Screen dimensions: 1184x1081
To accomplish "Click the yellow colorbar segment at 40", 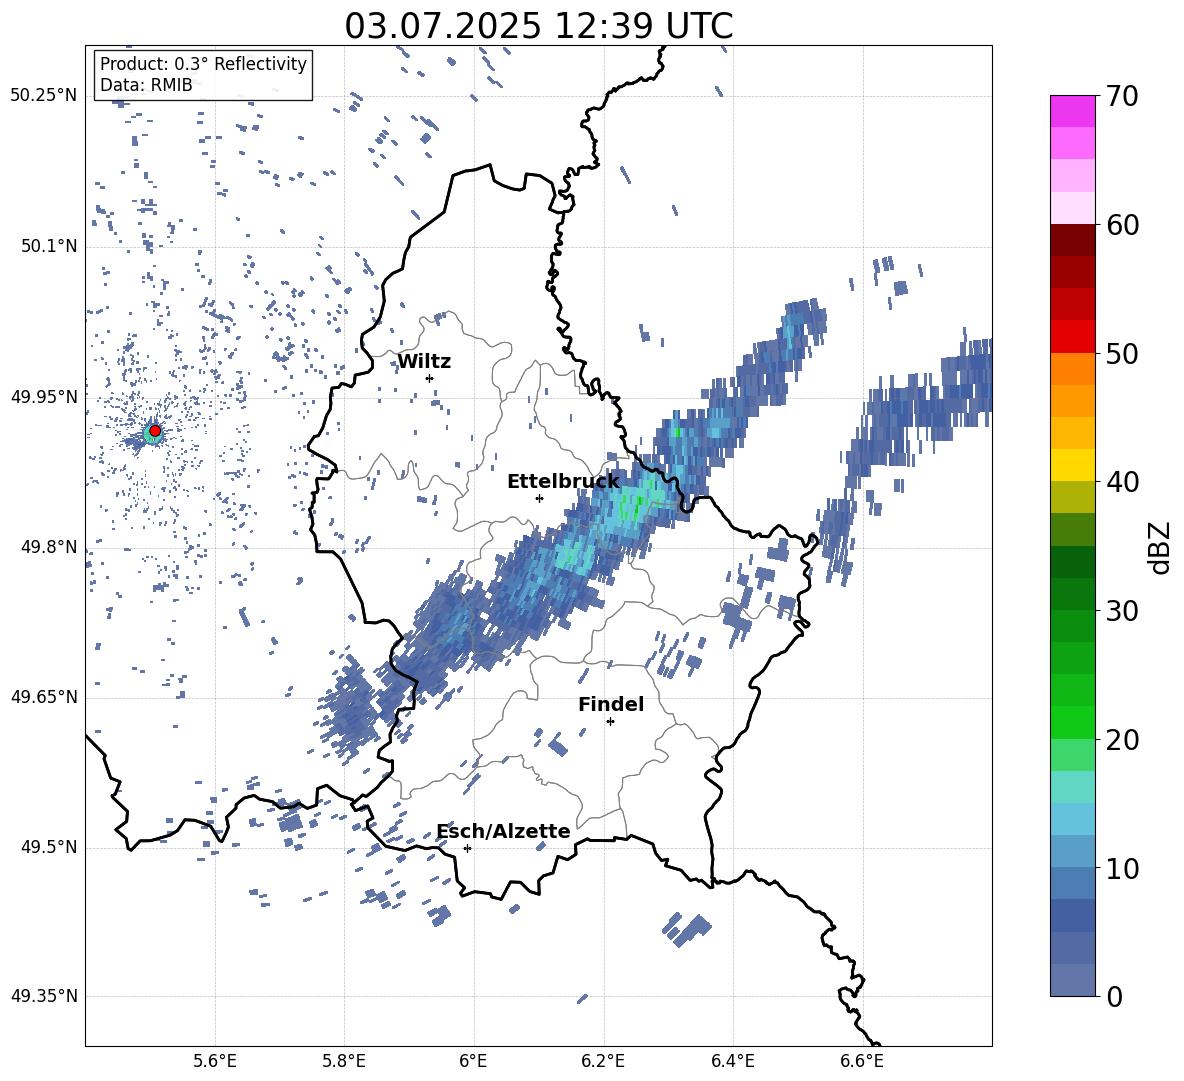I will click(1073, 465).
